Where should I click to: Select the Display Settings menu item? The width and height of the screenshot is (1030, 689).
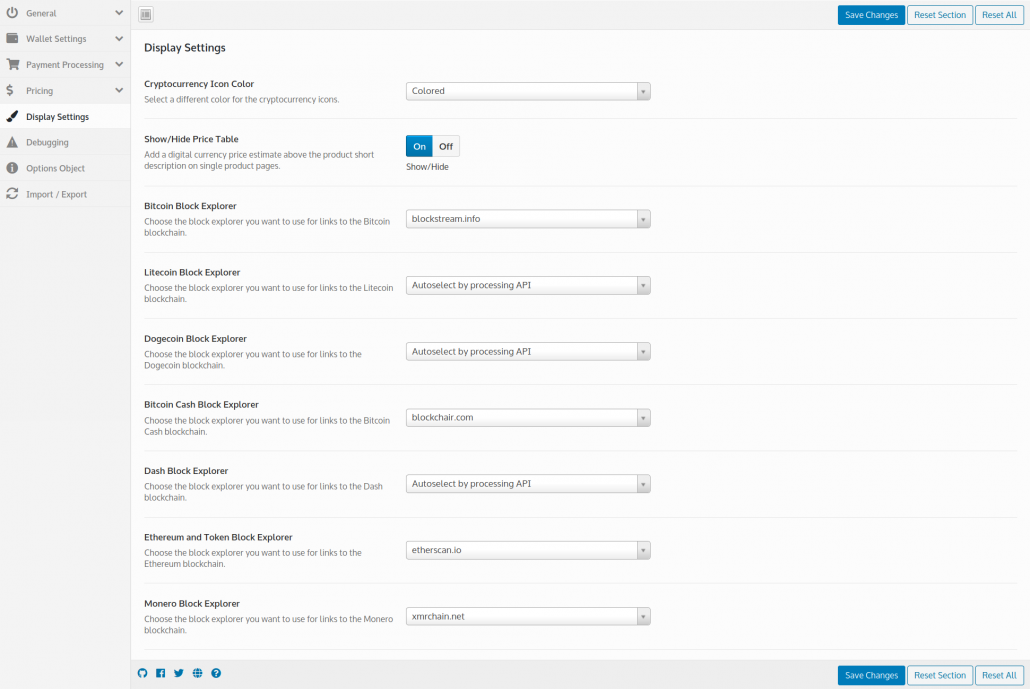65,116
